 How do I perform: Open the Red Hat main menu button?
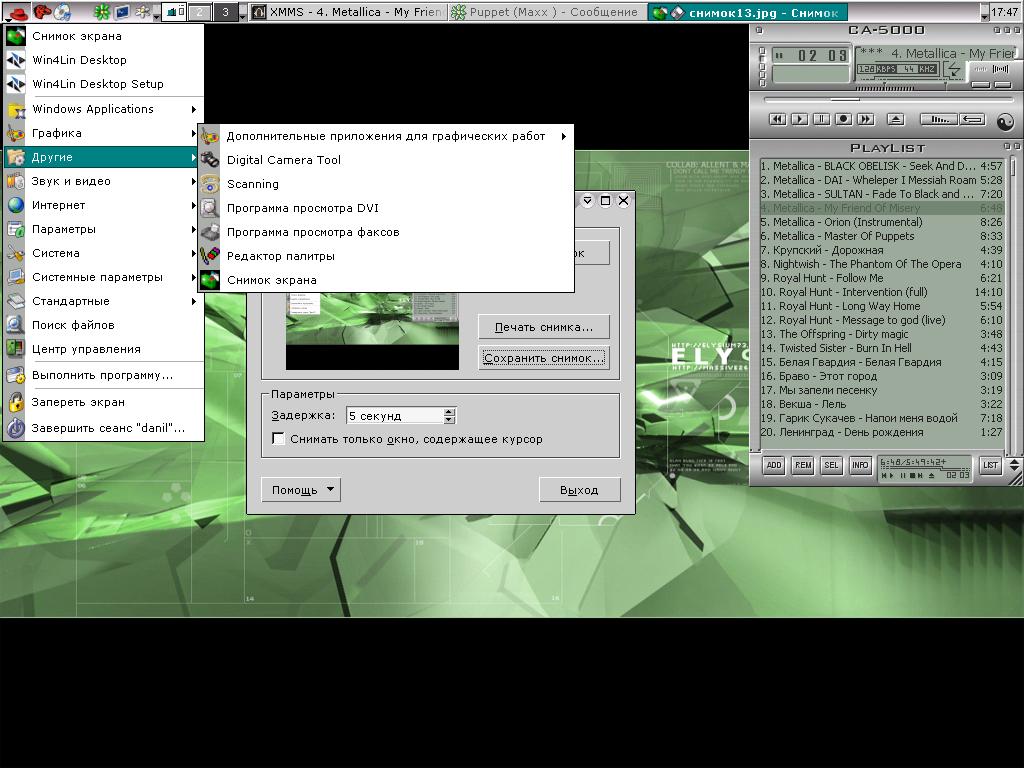coord(14,11)
